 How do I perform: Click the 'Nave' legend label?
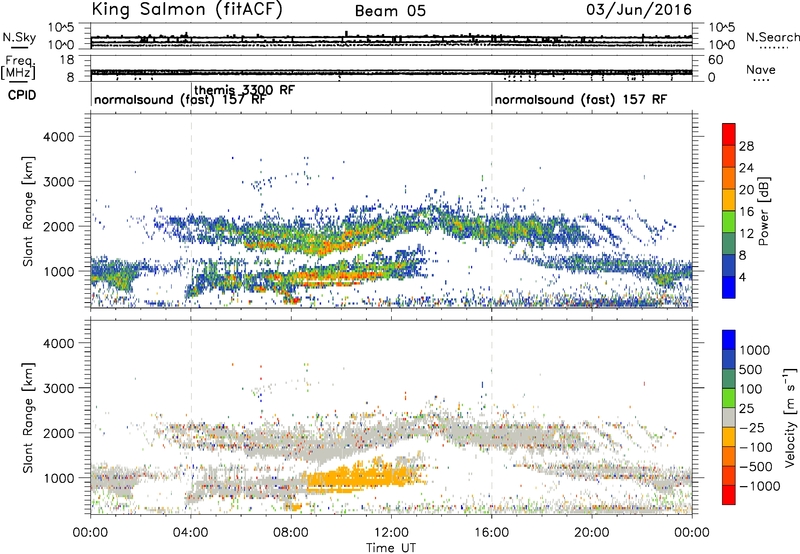point(760,70)
